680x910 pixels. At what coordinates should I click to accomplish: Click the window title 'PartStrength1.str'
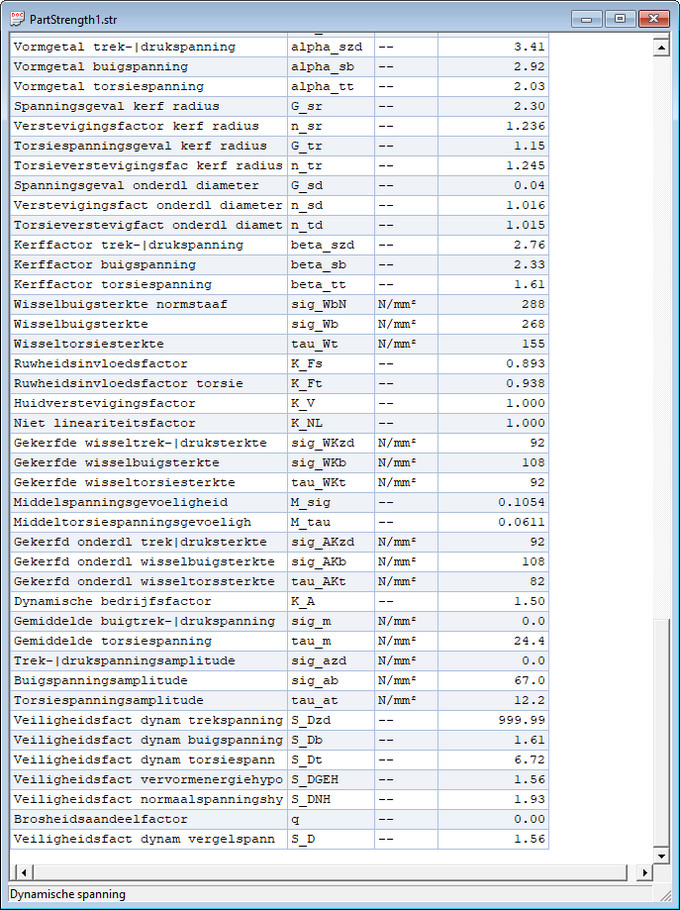(73, 20)
